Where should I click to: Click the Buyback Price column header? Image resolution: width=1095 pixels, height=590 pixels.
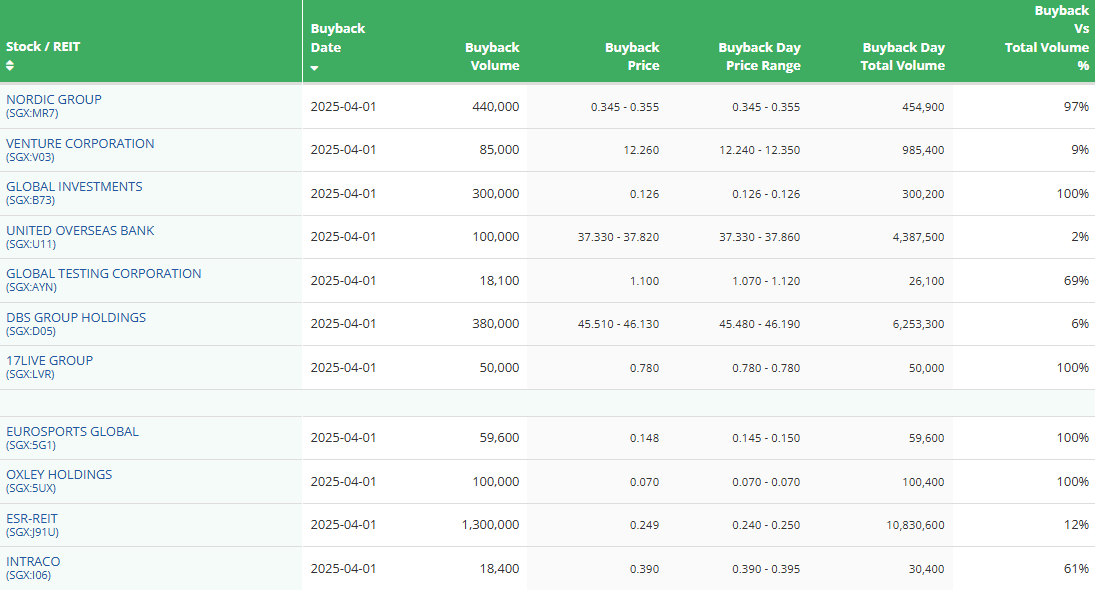[631, 57]
